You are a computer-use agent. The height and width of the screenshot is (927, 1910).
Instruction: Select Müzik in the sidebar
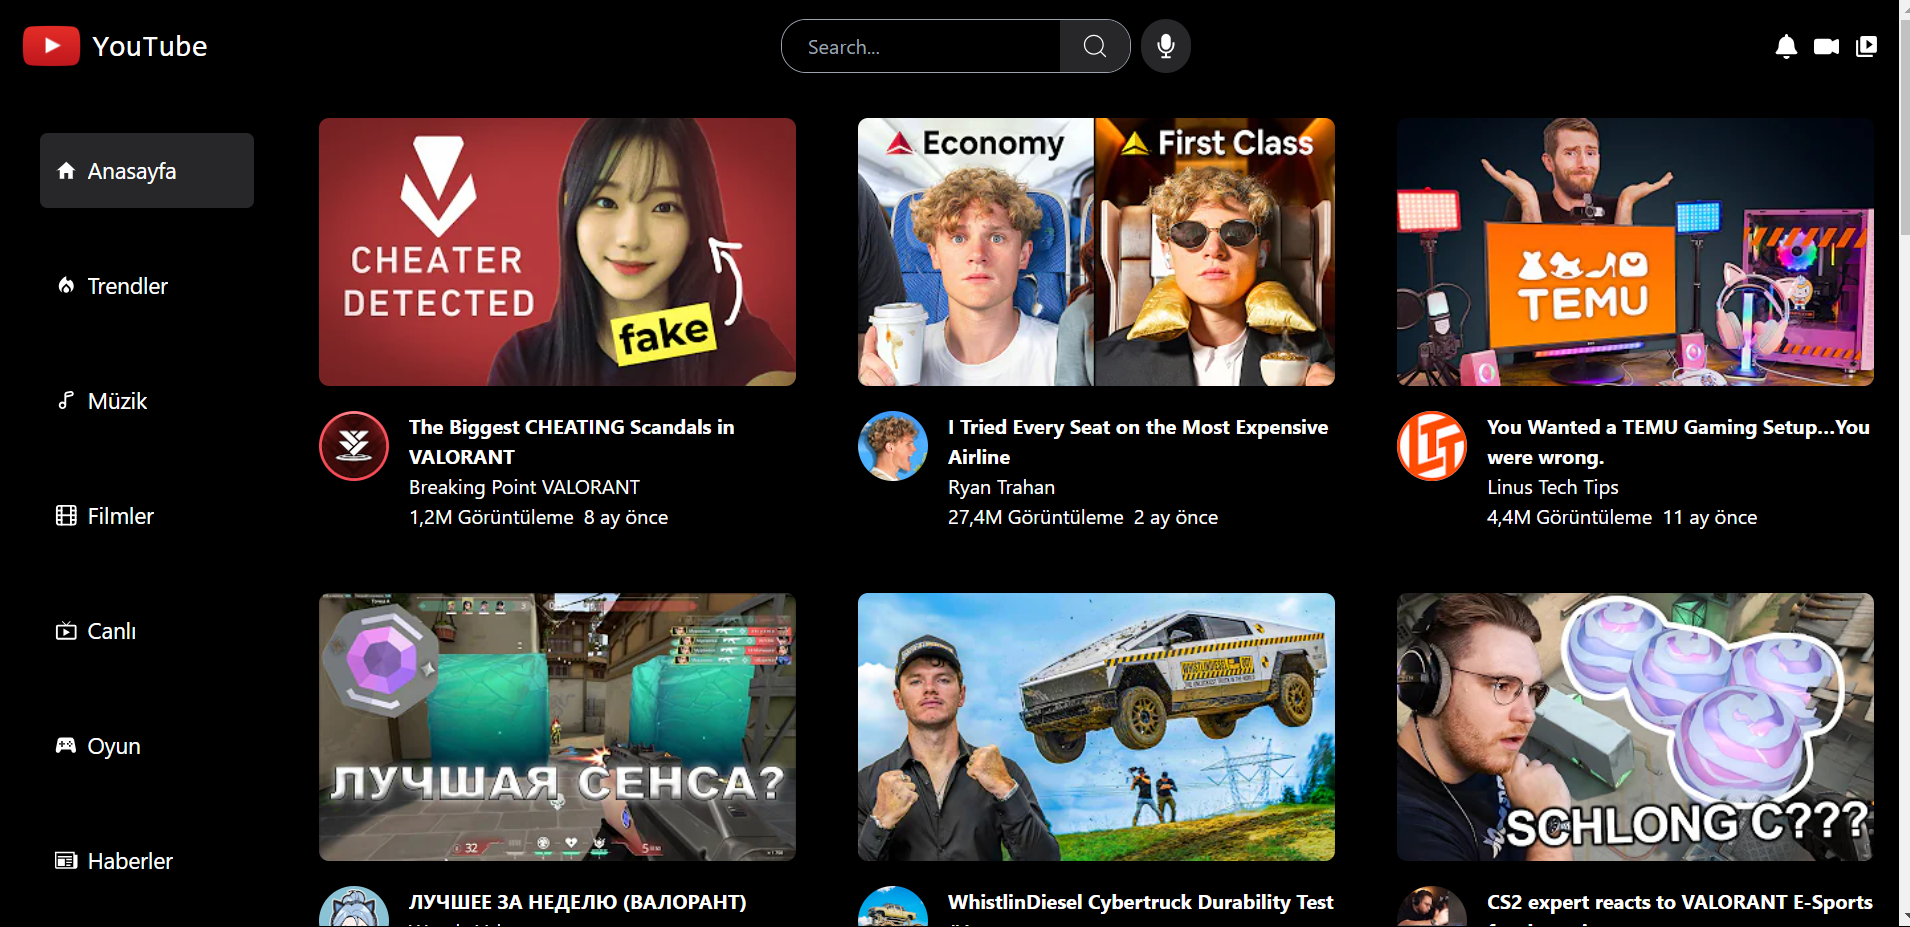coord(147,401)
